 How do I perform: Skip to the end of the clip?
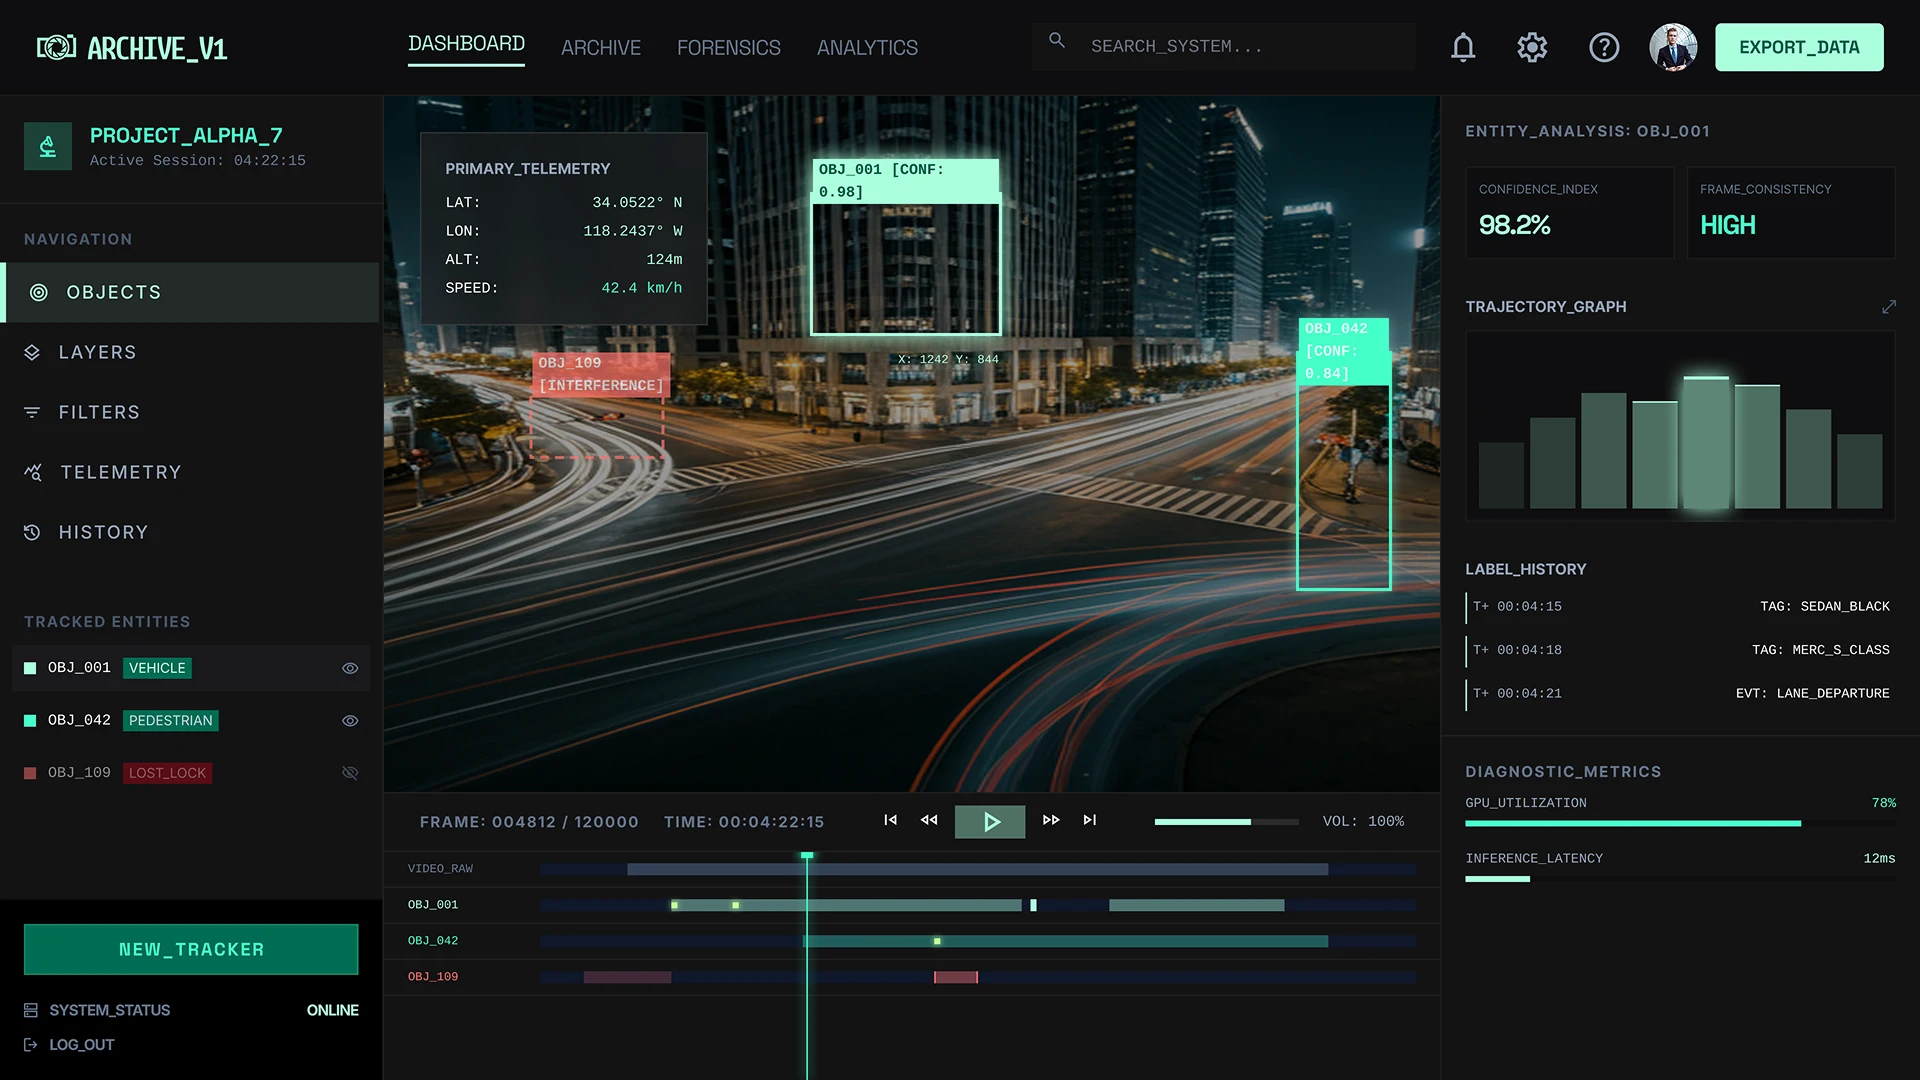point(1090,820)
